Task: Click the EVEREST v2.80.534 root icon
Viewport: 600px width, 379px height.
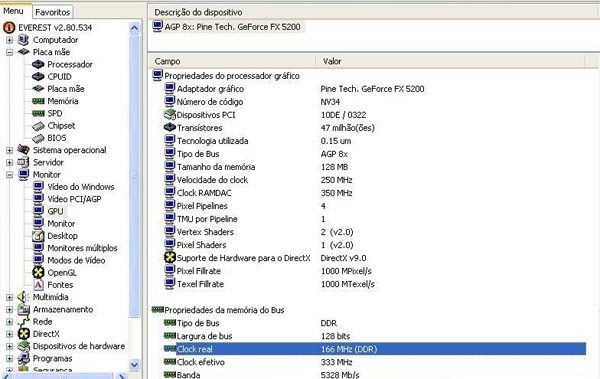Action: tap(9, 28)
